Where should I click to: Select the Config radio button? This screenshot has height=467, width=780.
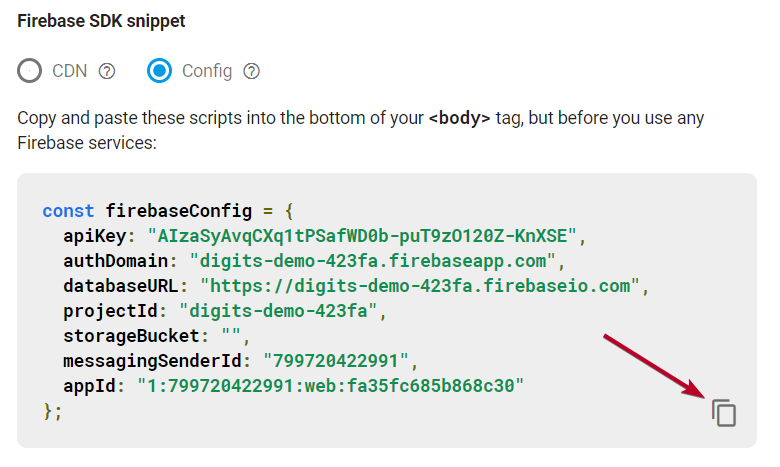159,71
